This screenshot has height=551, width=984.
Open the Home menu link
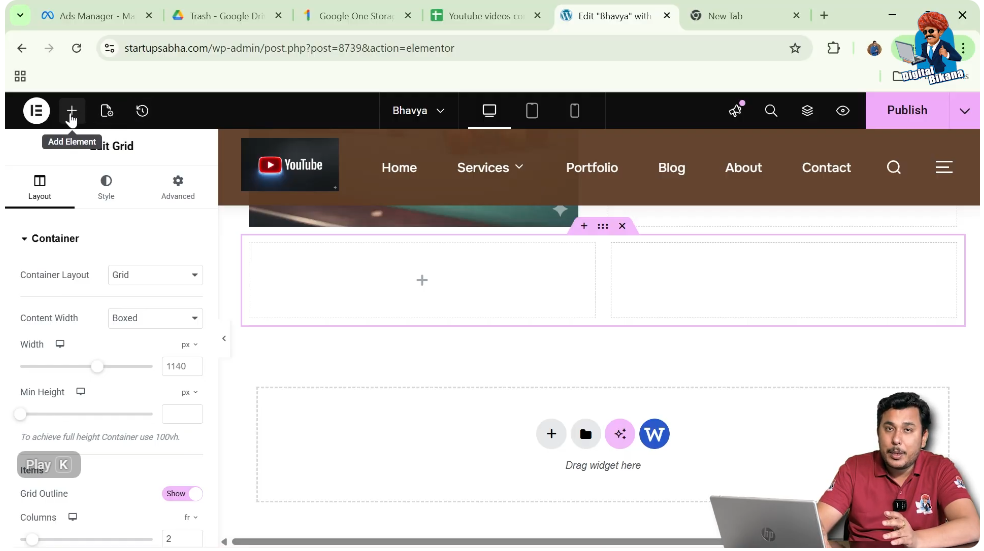(399, 168)
